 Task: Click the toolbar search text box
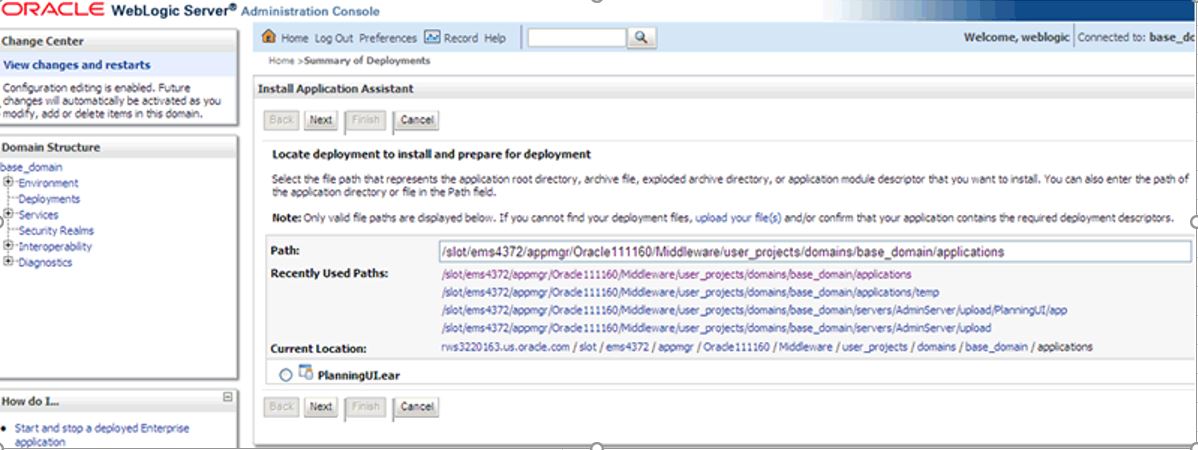[x=577, y=37]
